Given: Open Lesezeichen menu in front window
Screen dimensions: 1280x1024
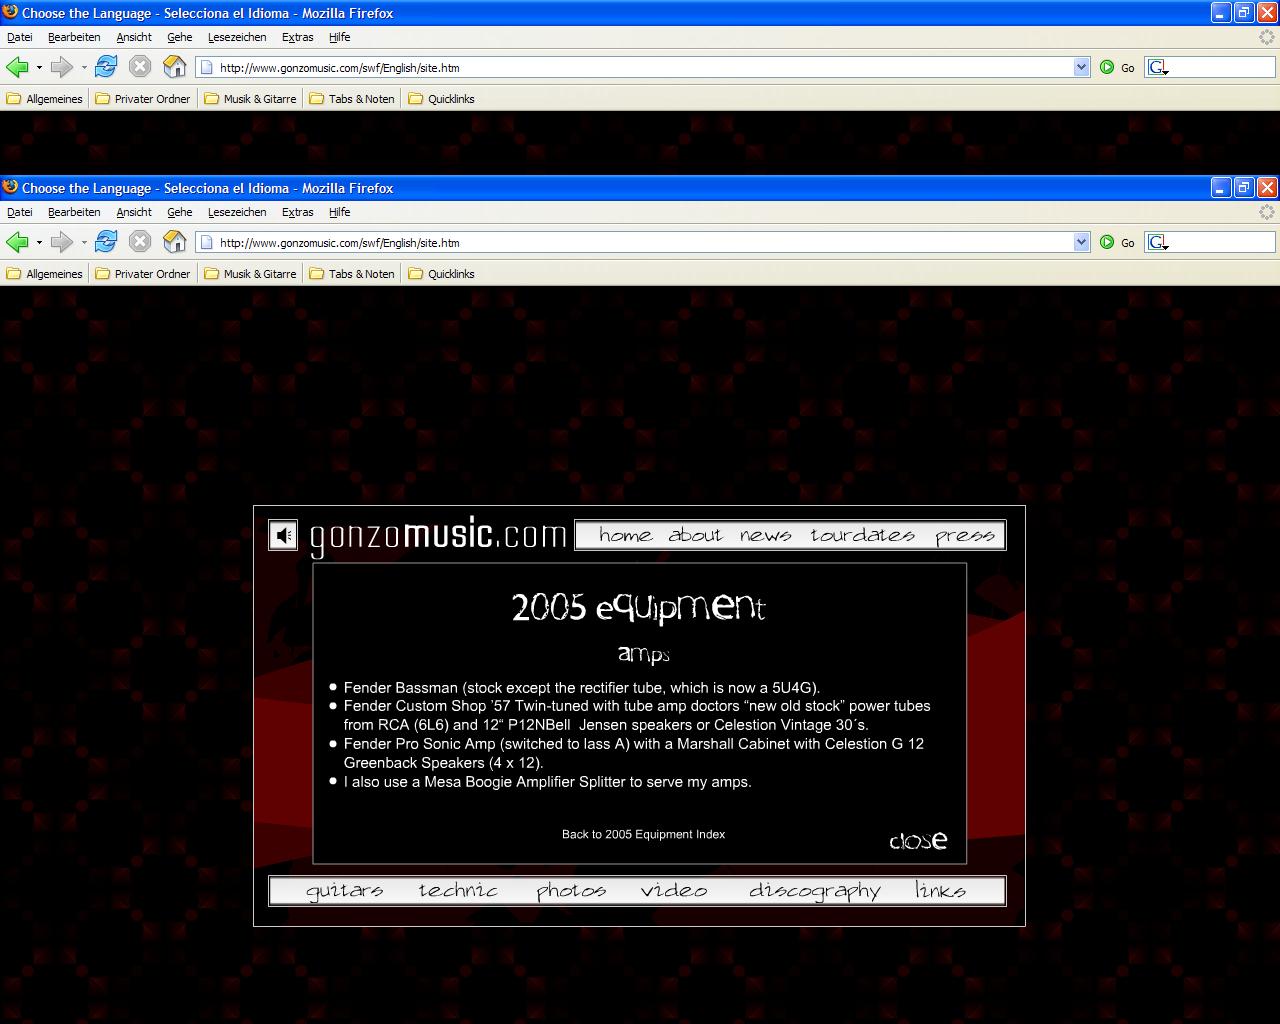Looking at the screenshot, I should 237,212.
